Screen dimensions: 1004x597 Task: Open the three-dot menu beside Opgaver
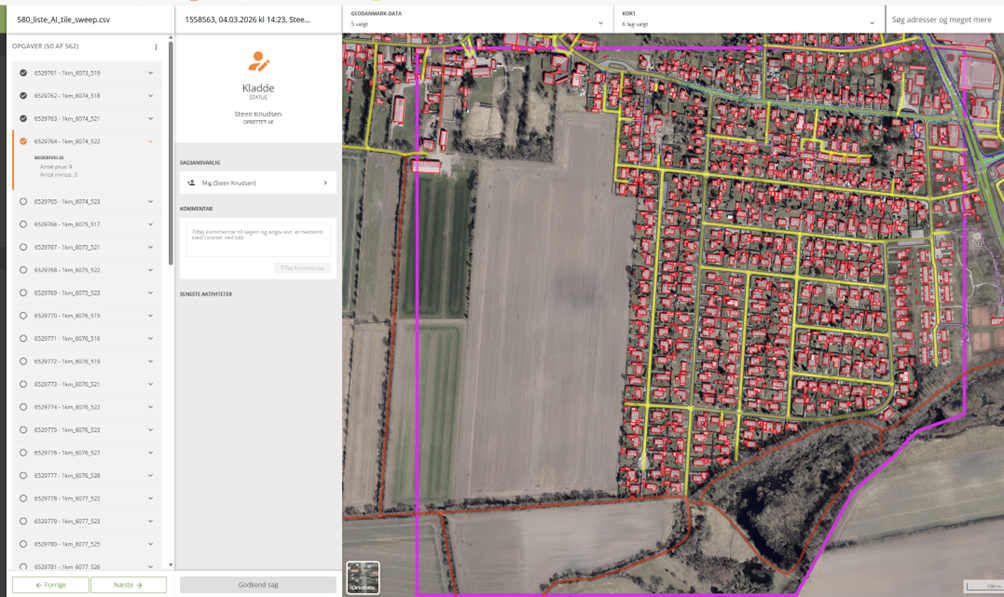tap(156, 47)
